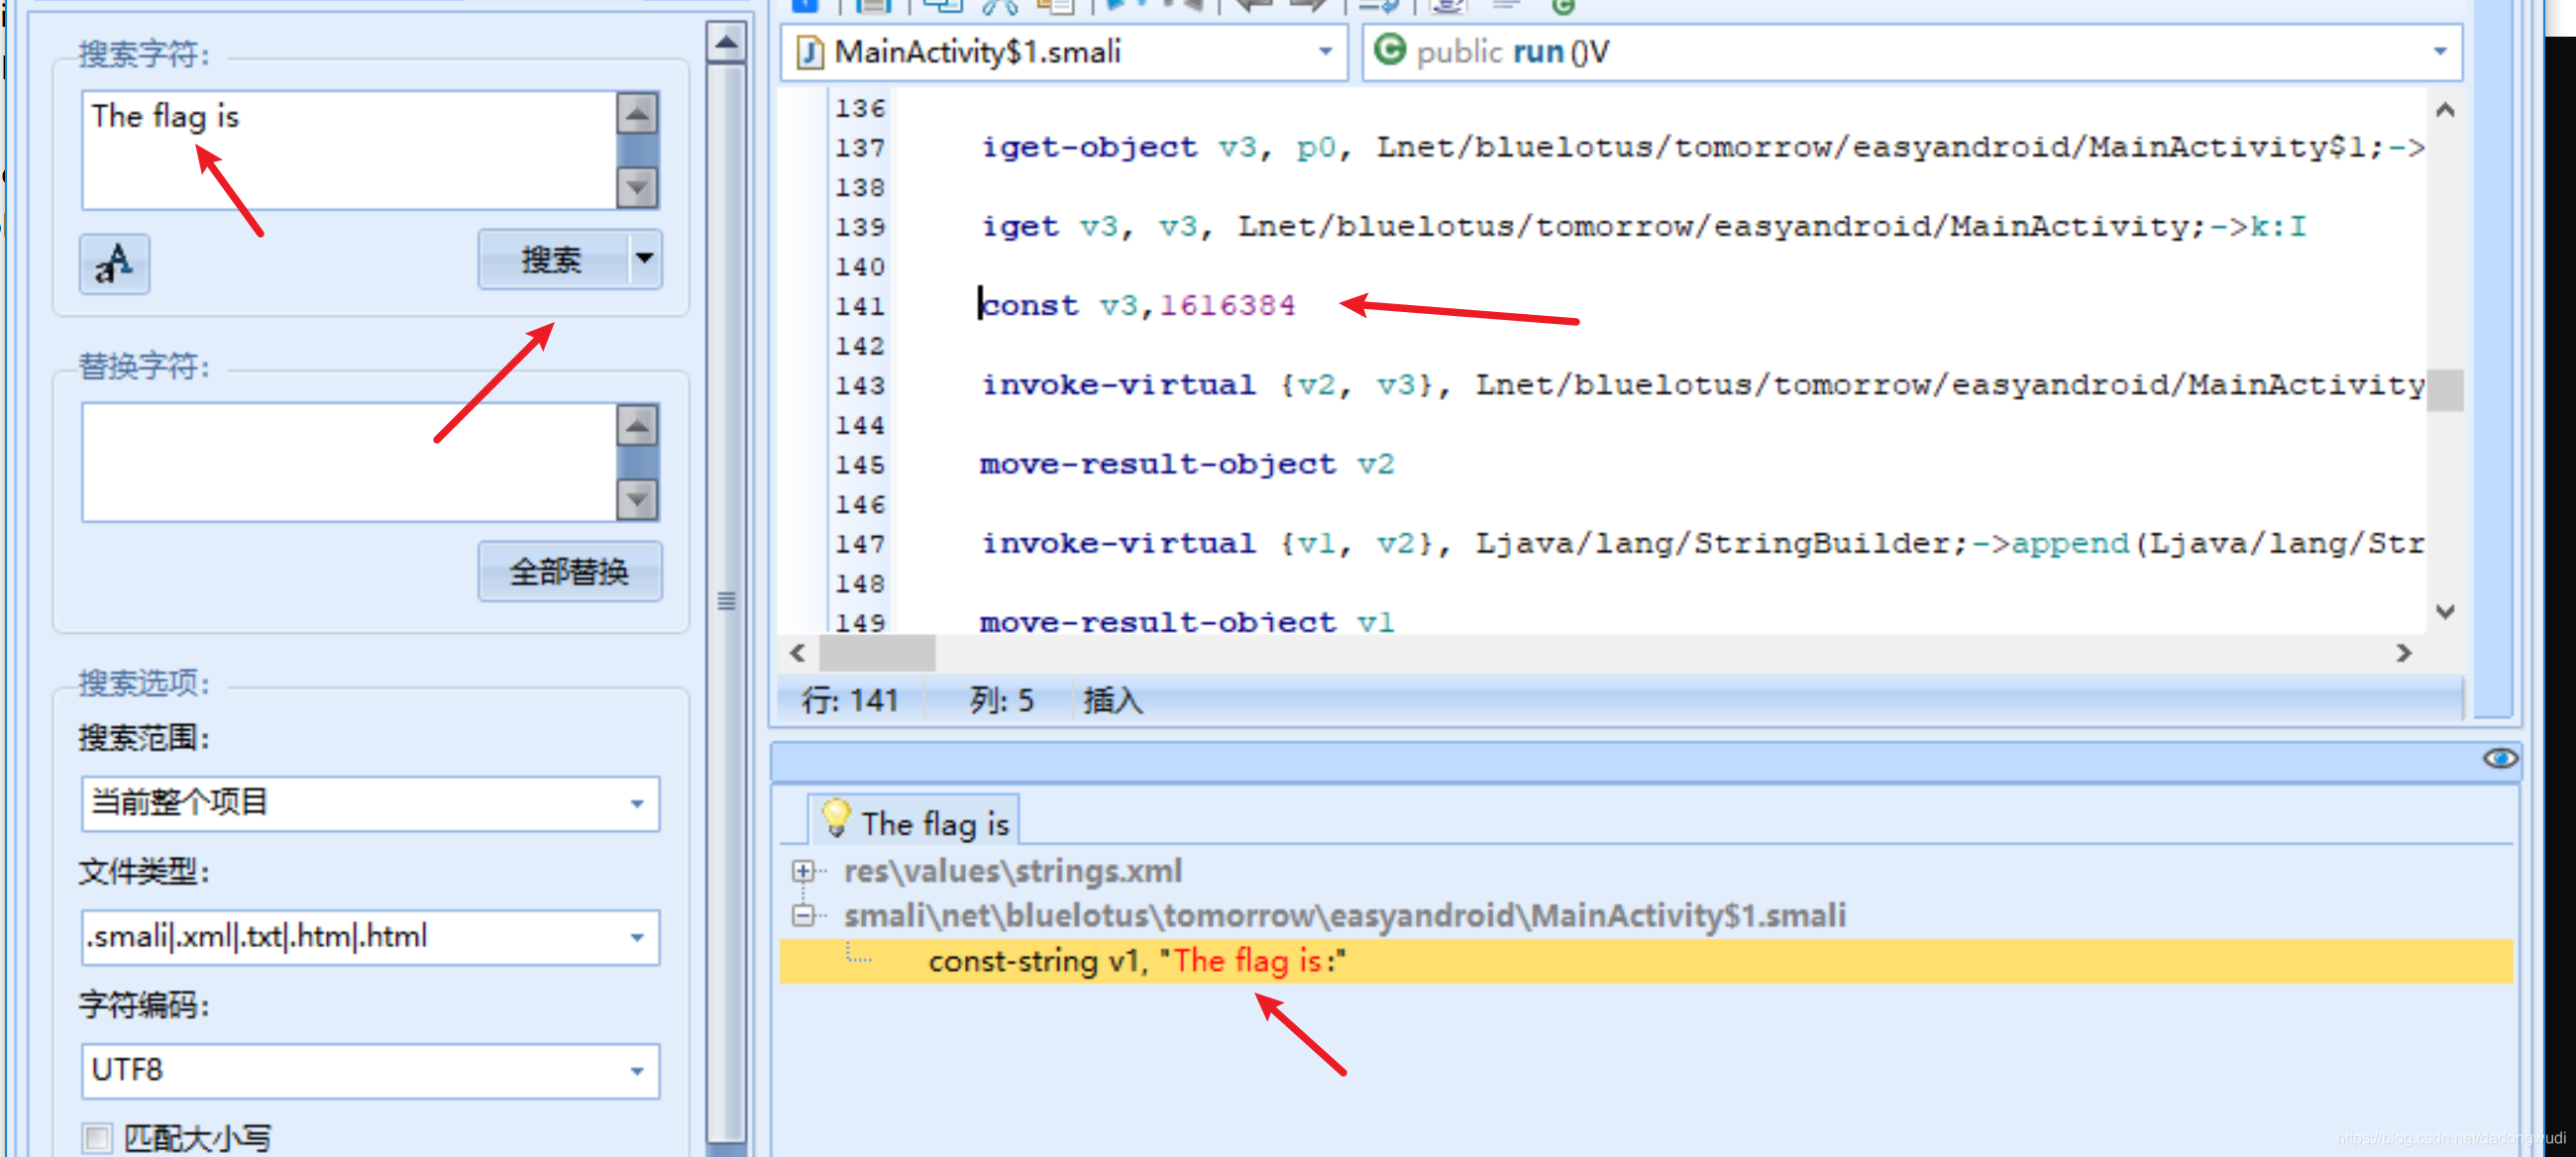Open the 搜索范围 dropdown (当前整个项目)
Screen dimensions: 2576x1157
(x=637, y=804)
